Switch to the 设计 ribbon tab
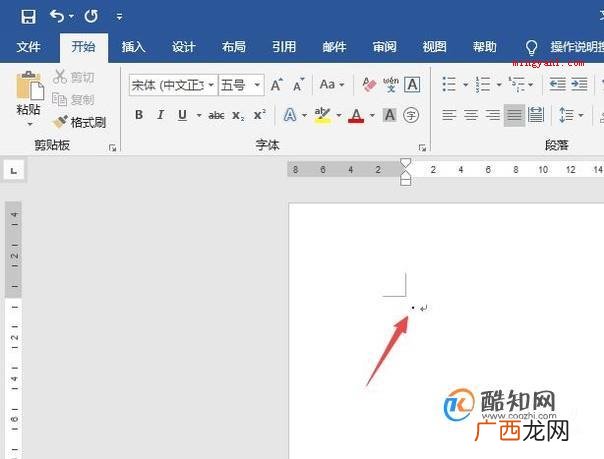The image size is (604, 459). pyautogui.click(x=183, y=47)
